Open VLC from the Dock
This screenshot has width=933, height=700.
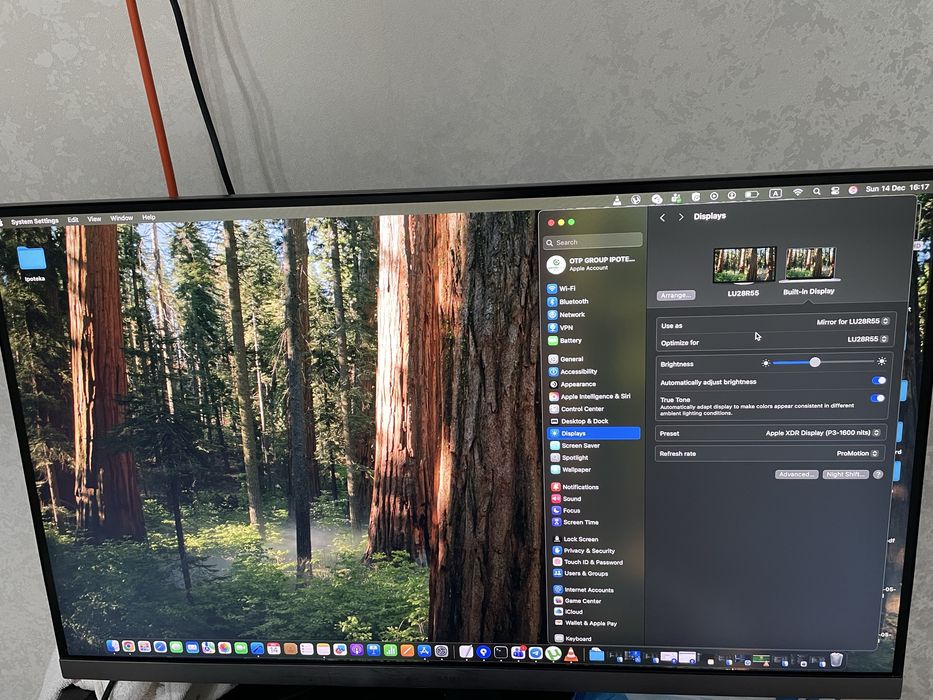[x=571, y=654]
